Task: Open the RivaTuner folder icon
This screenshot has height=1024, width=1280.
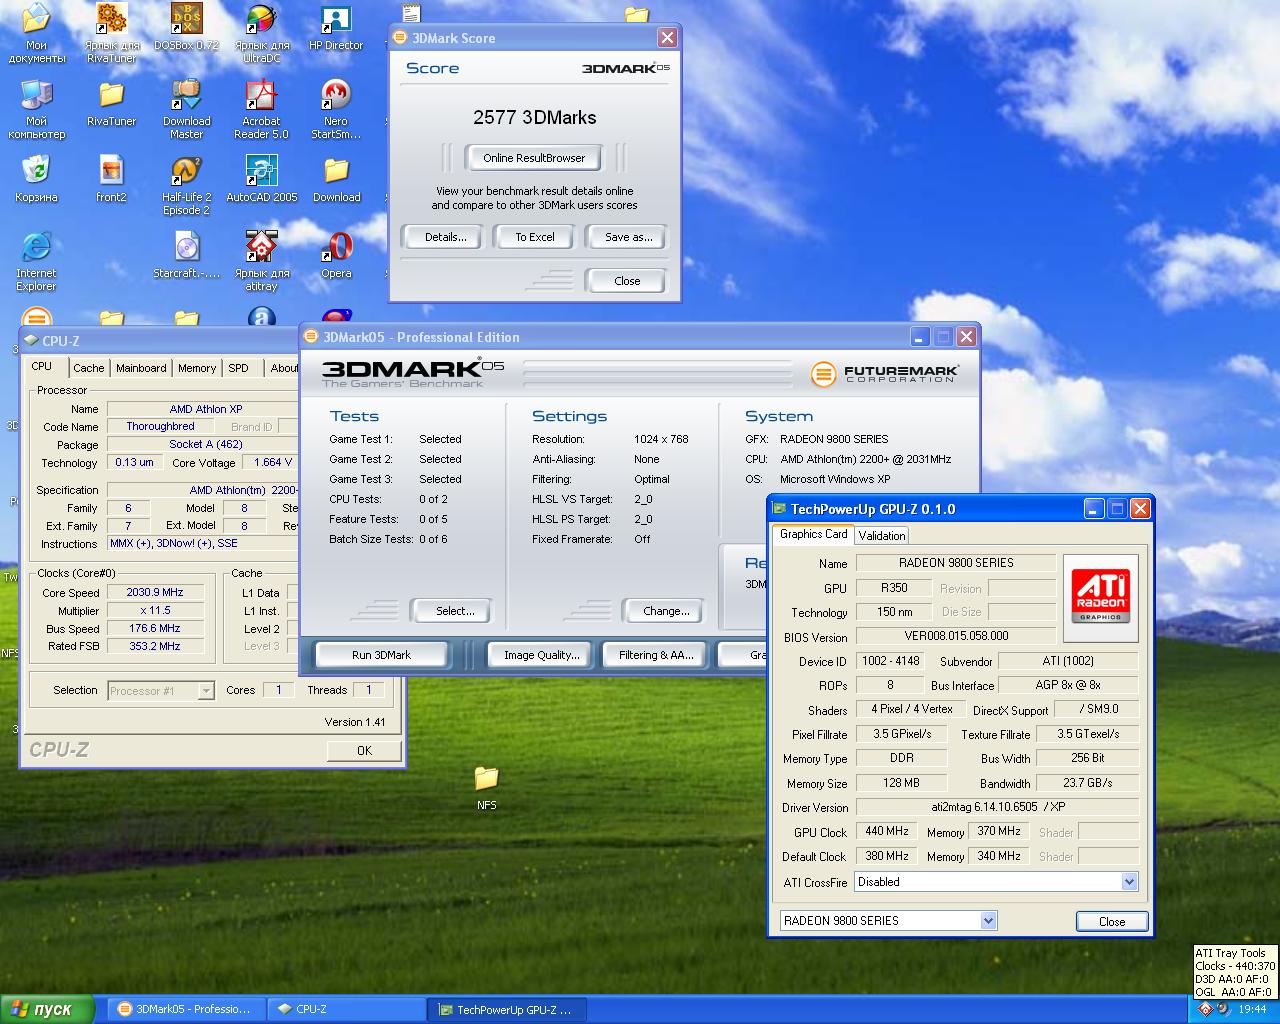Action: tap(111, 95)
